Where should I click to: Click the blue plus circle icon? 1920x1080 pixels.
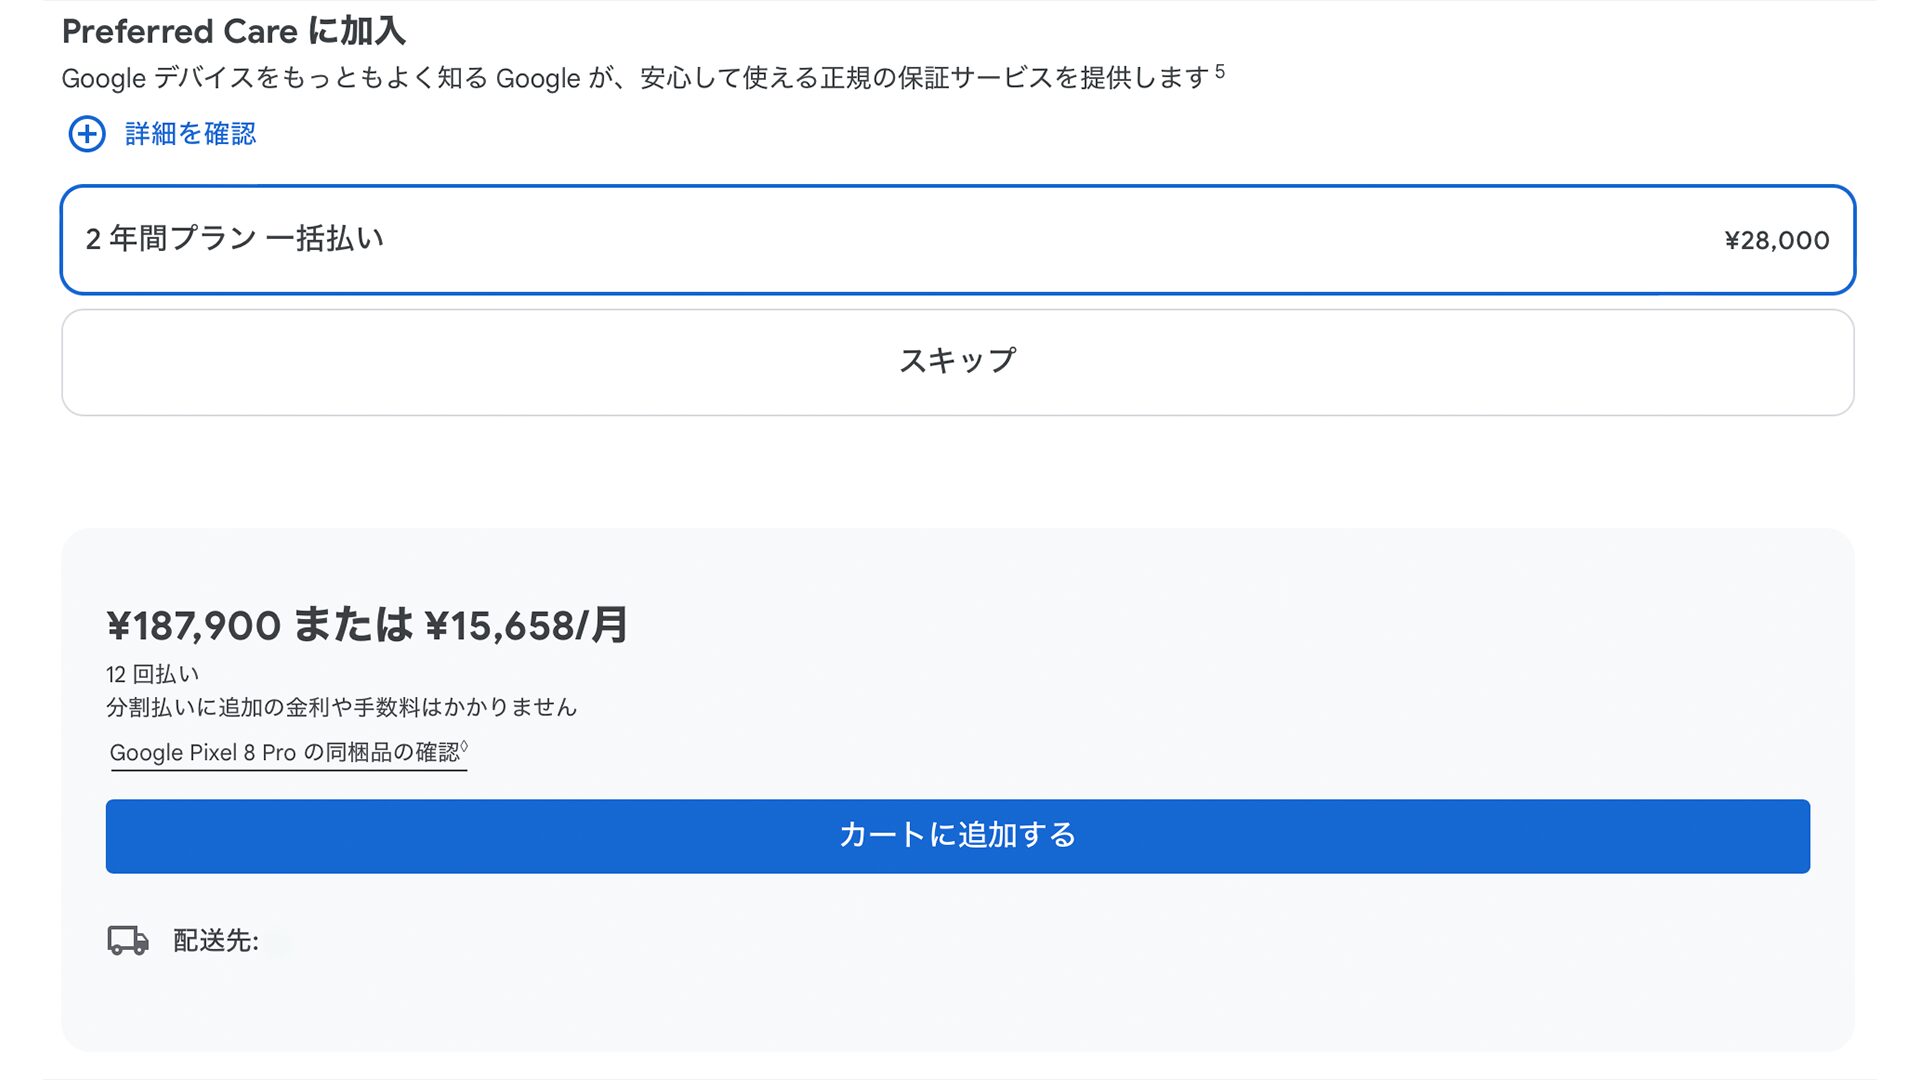[x=87, y=134]
